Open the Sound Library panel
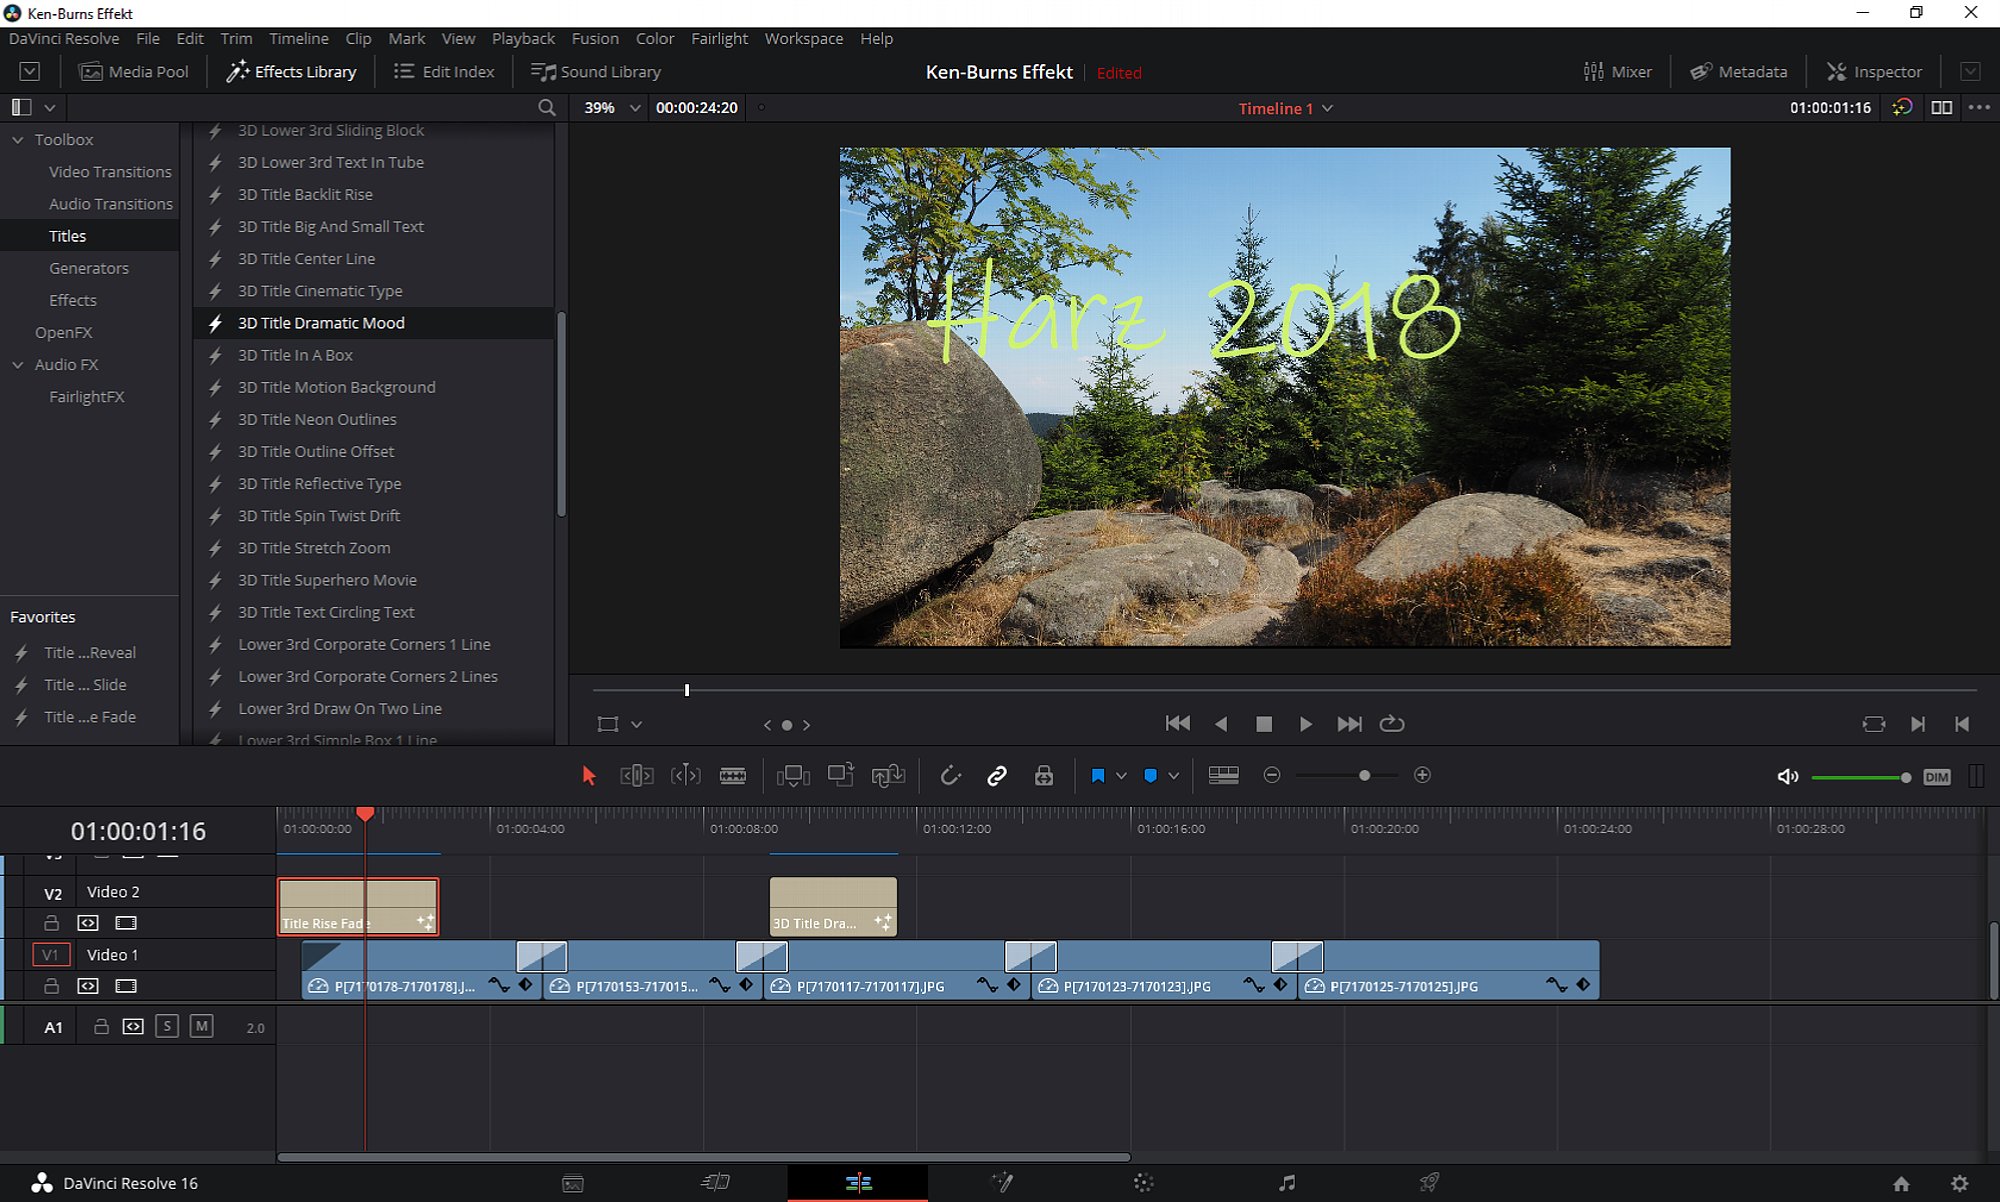 596,72
